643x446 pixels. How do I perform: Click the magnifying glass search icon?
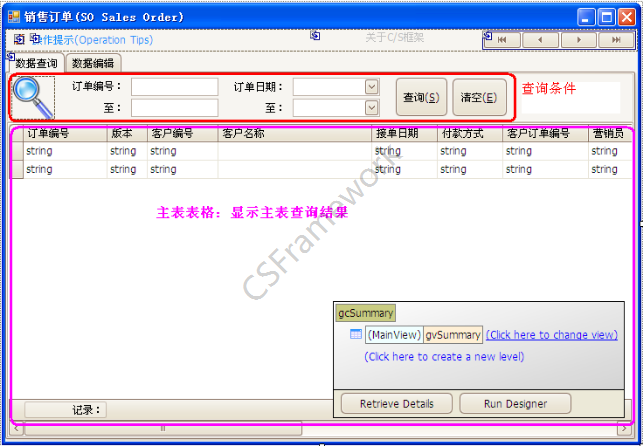coord(33,98)
